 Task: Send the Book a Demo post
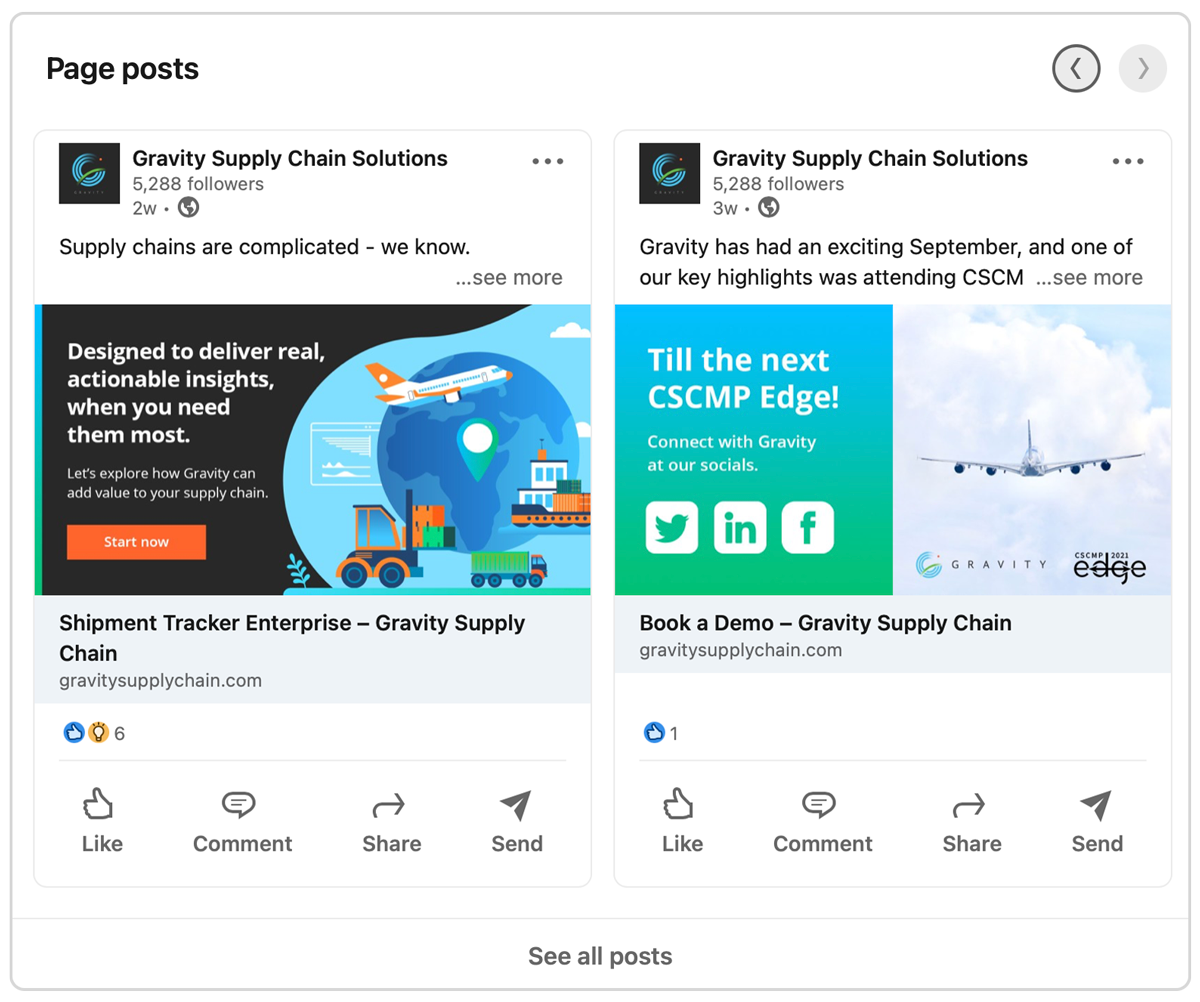tap(1097, 821)
